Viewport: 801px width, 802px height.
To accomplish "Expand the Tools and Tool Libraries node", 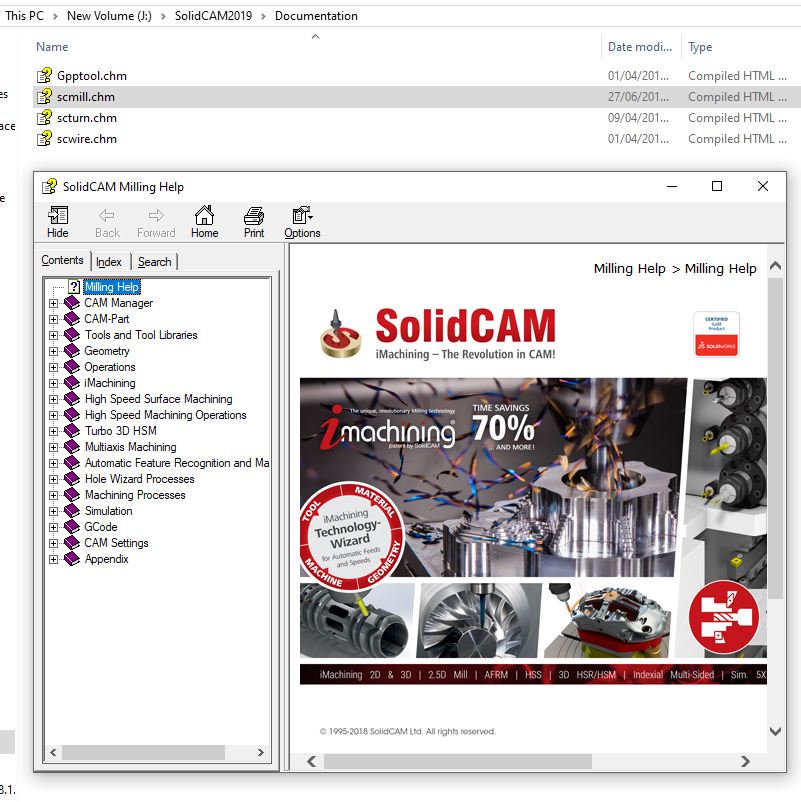I will point(53,335).
